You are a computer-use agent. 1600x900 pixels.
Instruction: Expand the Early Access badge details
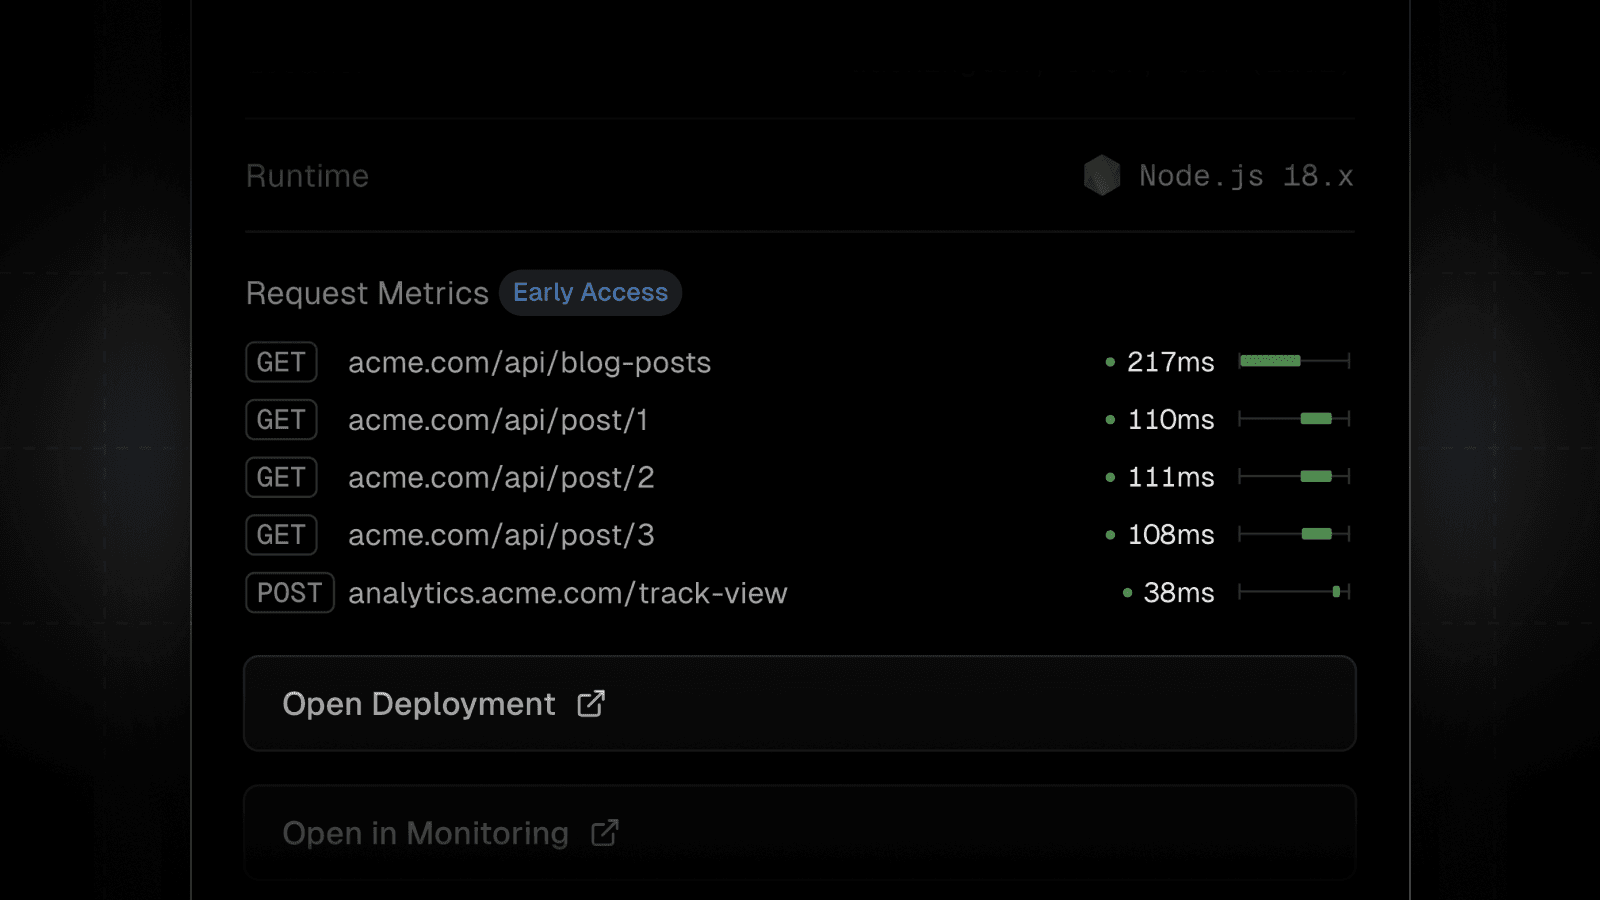pos(590,292)
